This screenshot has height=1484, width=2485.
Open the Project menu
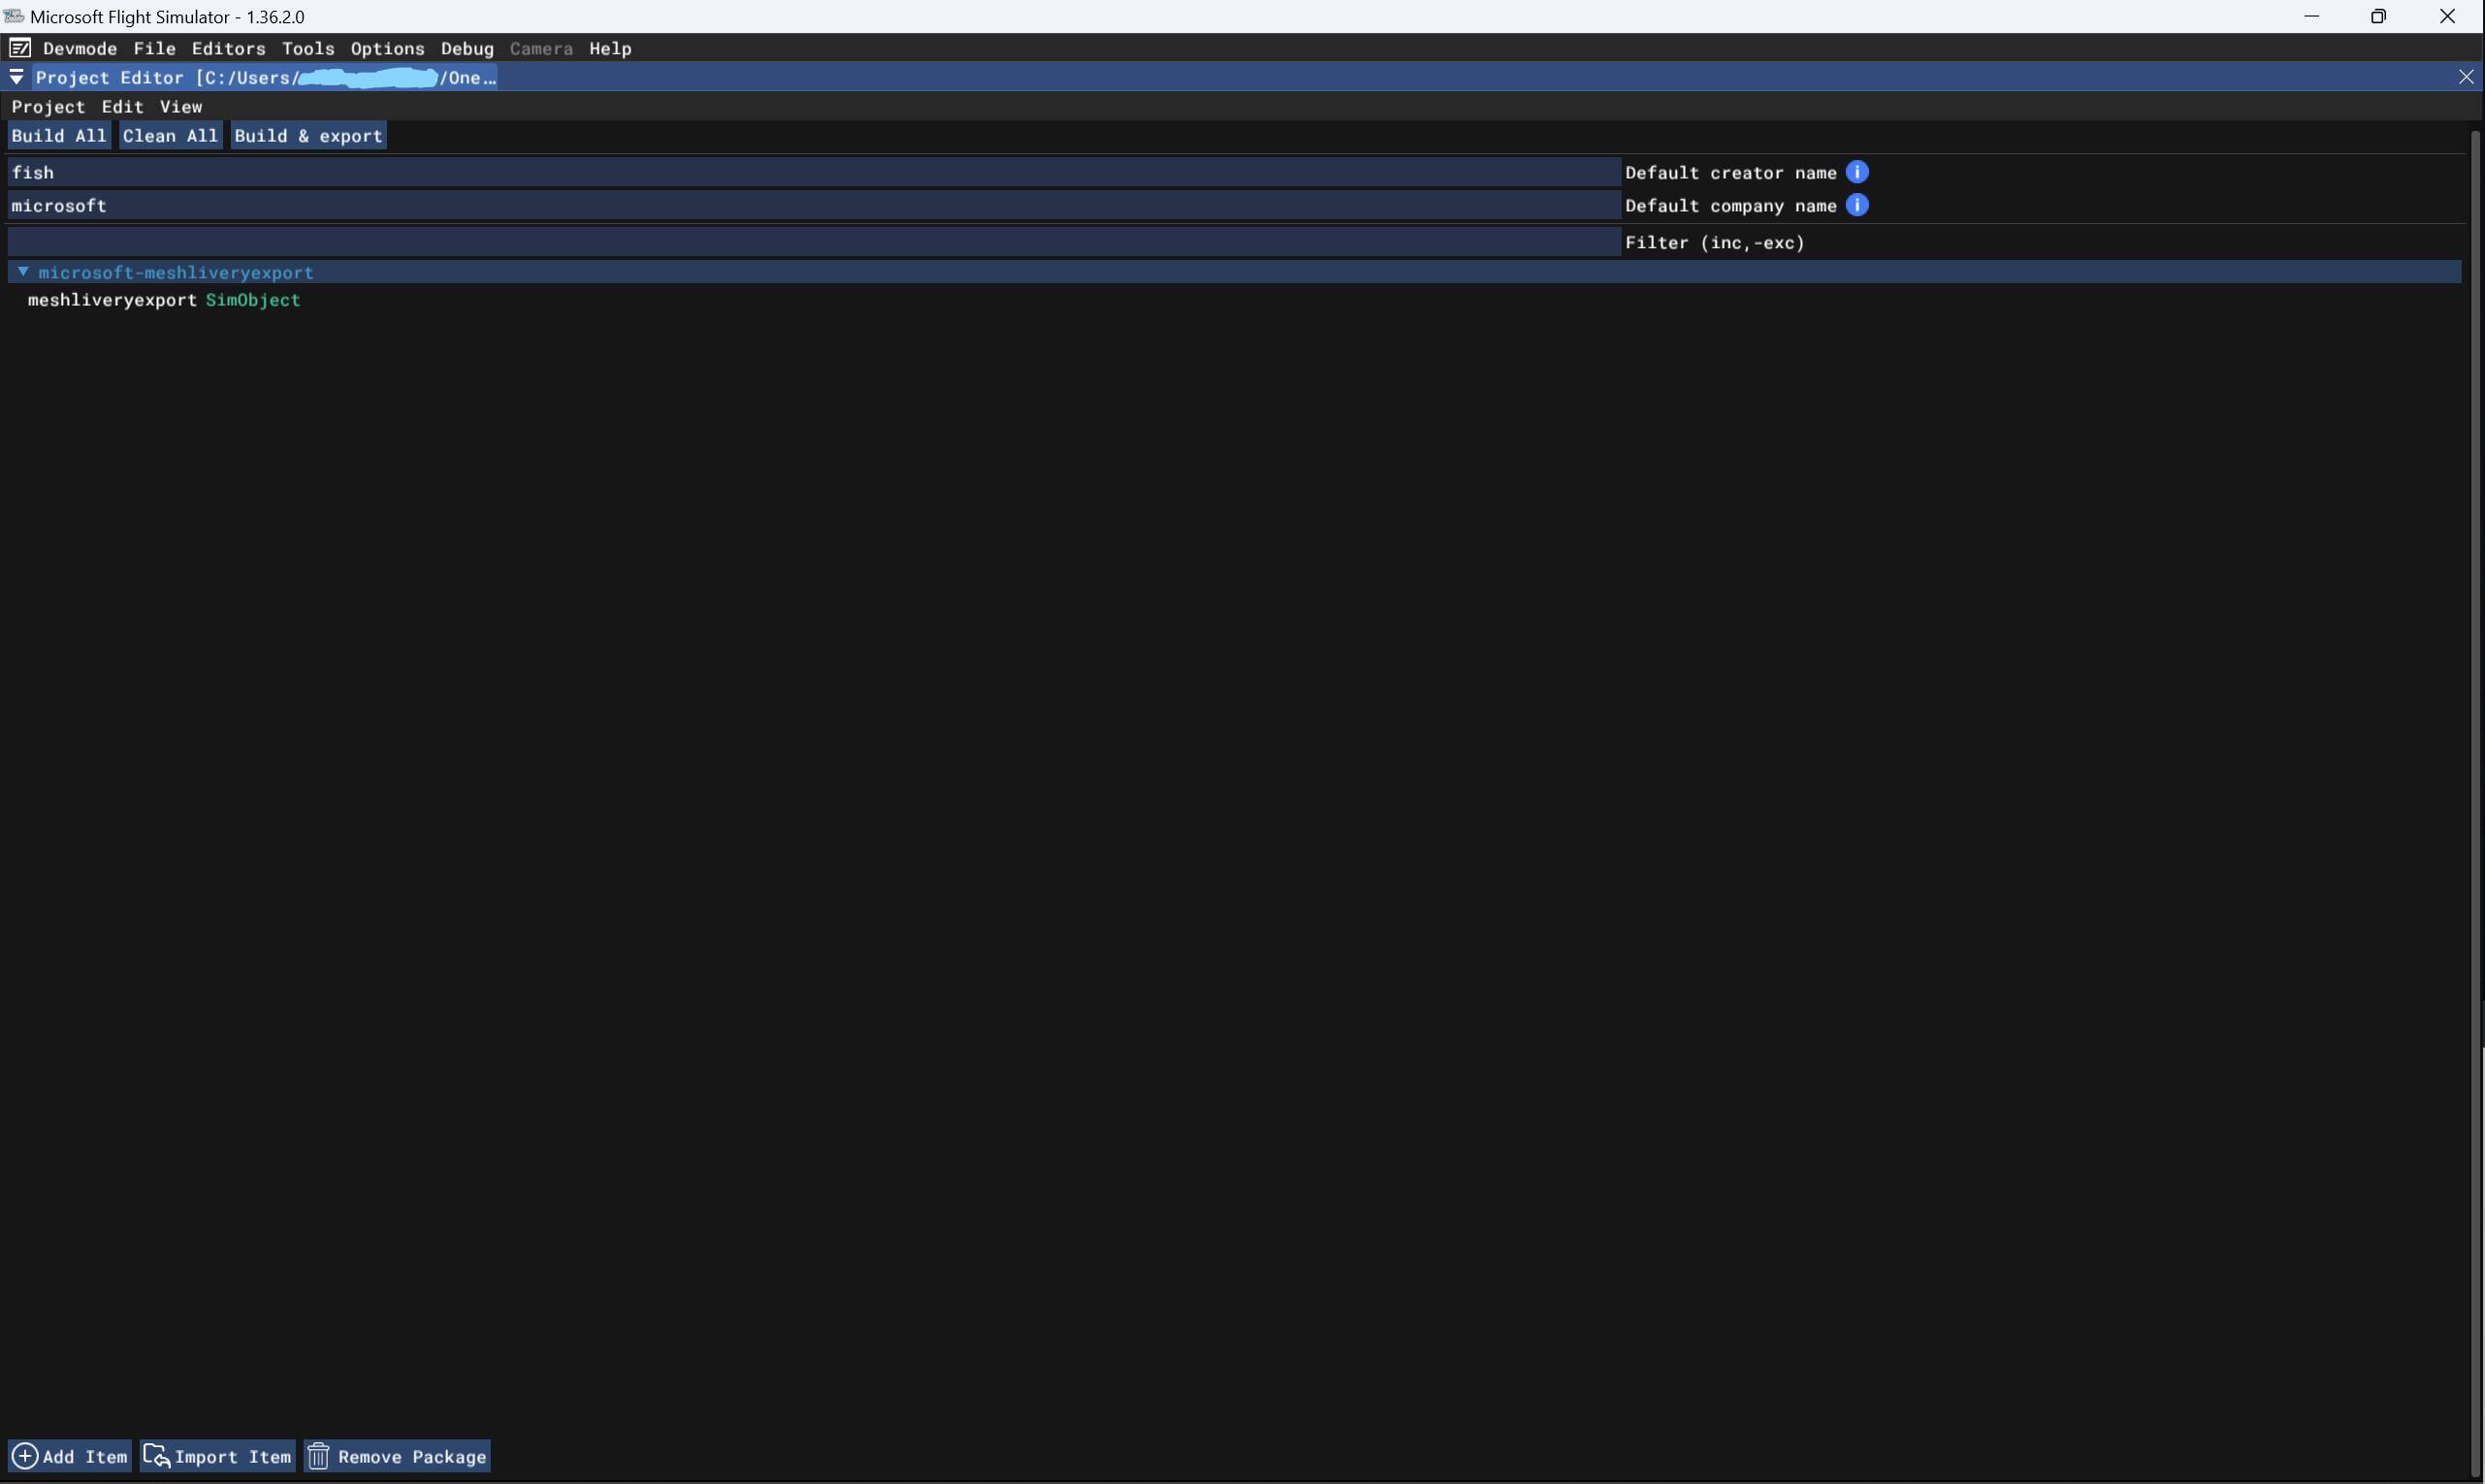(47, 106)
